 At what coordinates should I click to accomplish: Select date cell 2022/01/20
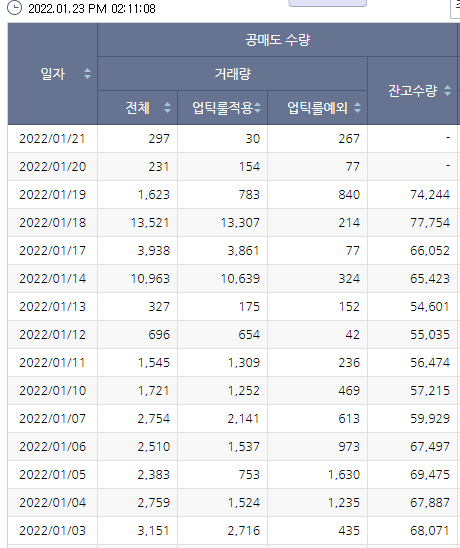click(x=52, y=167)
